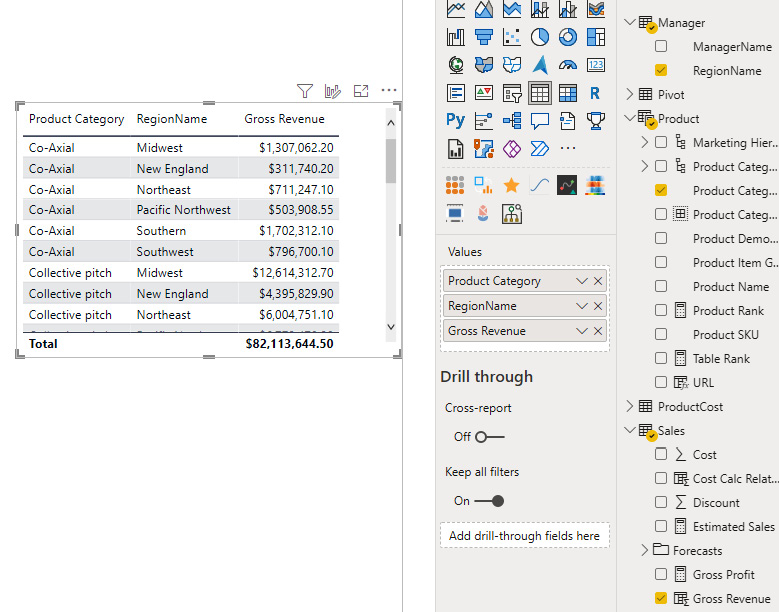Insert a Python visual
The height and width of the screenshot is (612, 779).
point(456,121)
